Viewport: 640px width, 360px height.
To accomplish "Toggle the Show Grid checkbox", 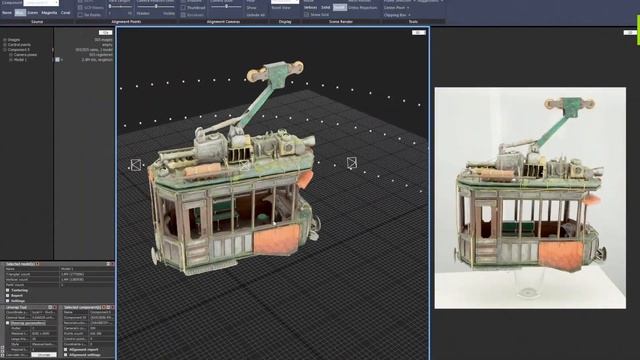I will pos(307,15).
